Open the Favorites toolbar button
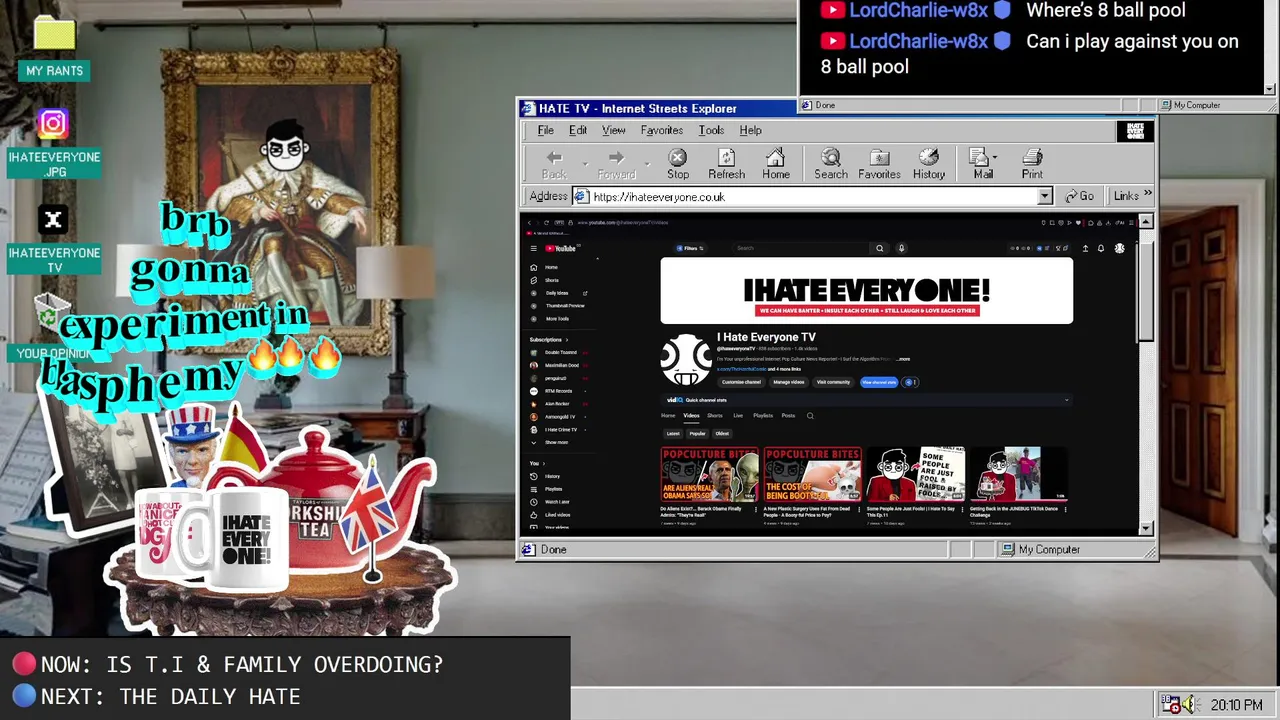The height and width of the screenshot is (720, 1280). coord(879,164)
